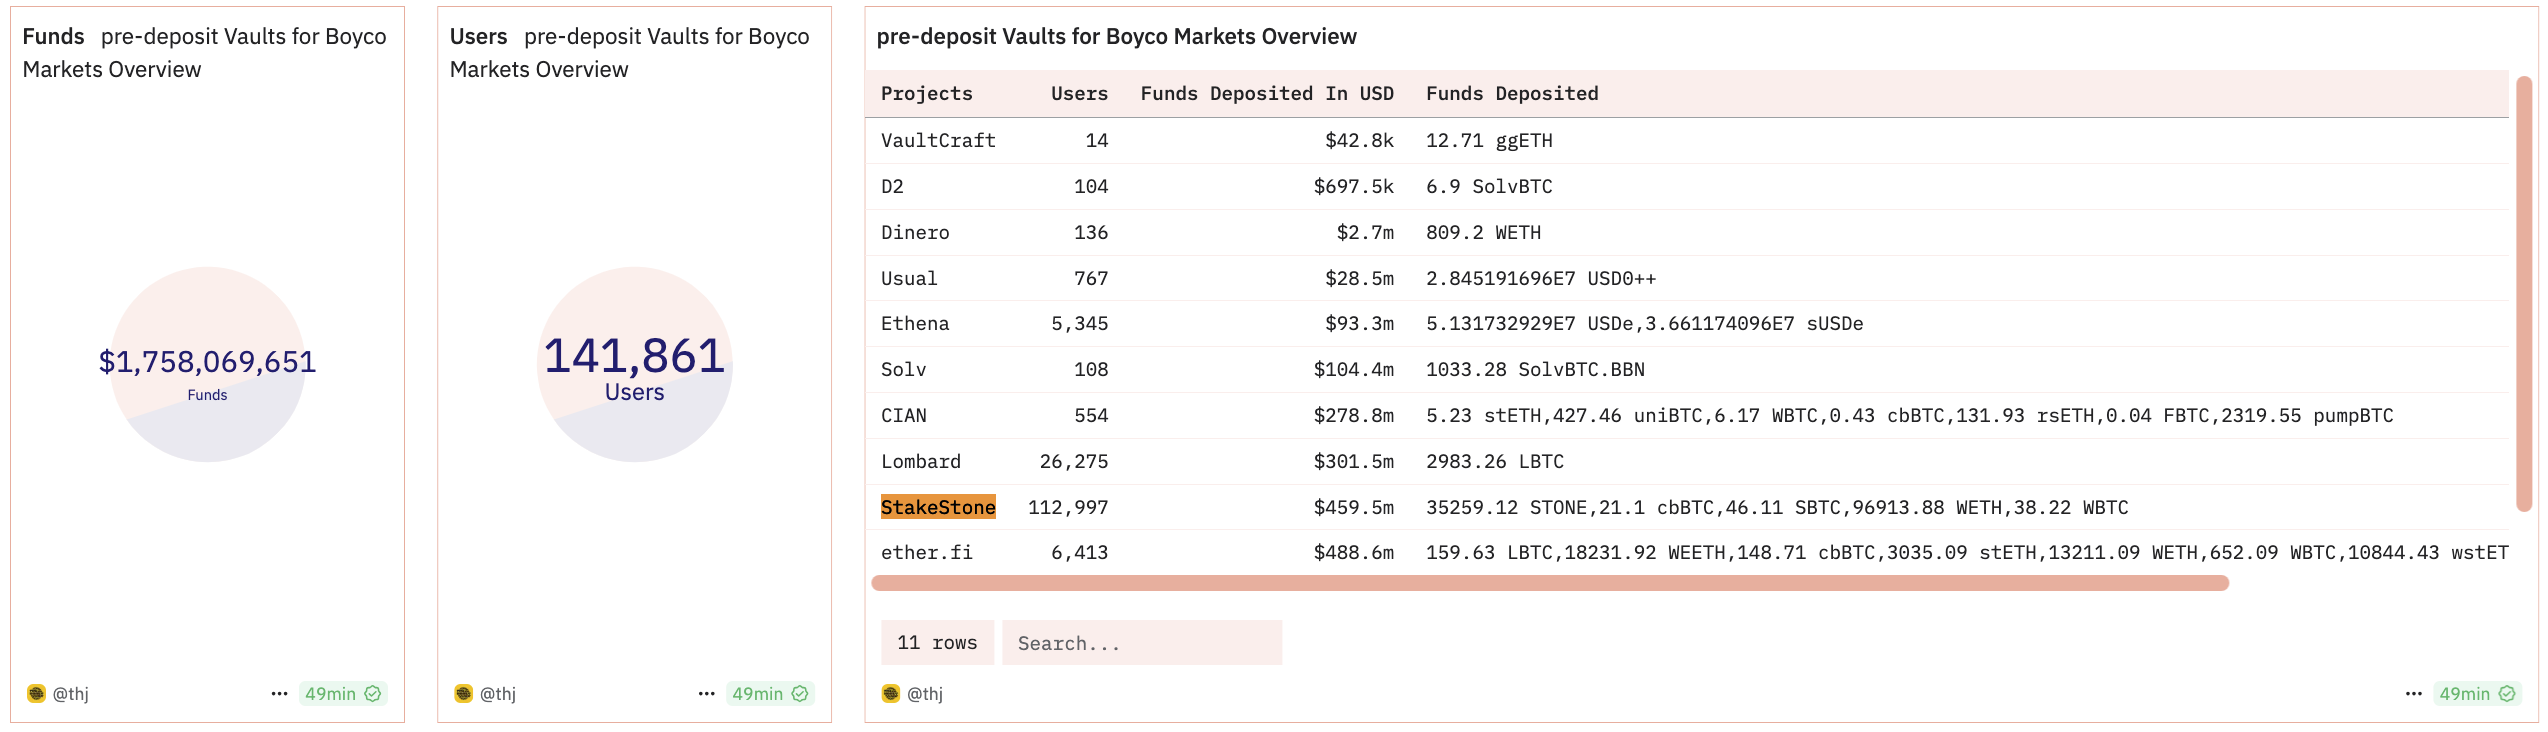Click the 2.845191696E7 USD0++ deposit cell
Image resolution: width=2548 pixels, height=732 pixels.
tap(1541, 278)
